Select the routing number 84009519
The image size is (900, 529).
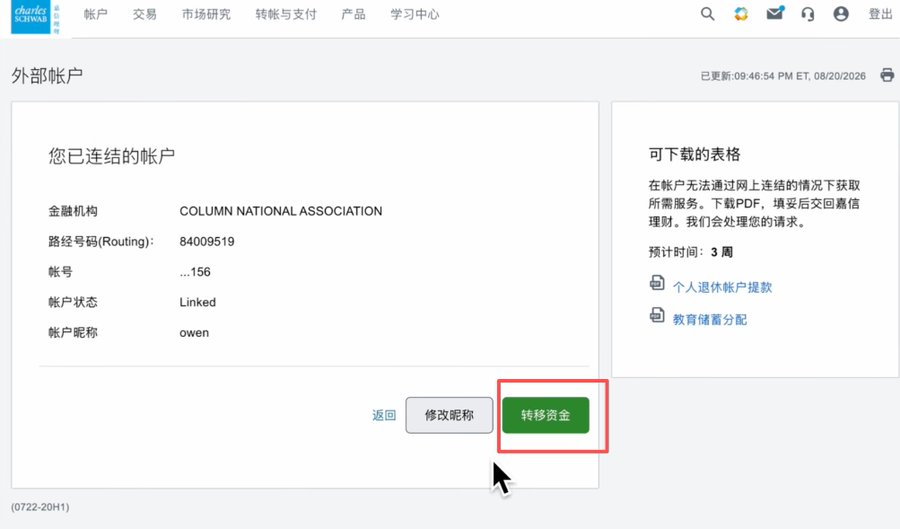tap(207, 242)
